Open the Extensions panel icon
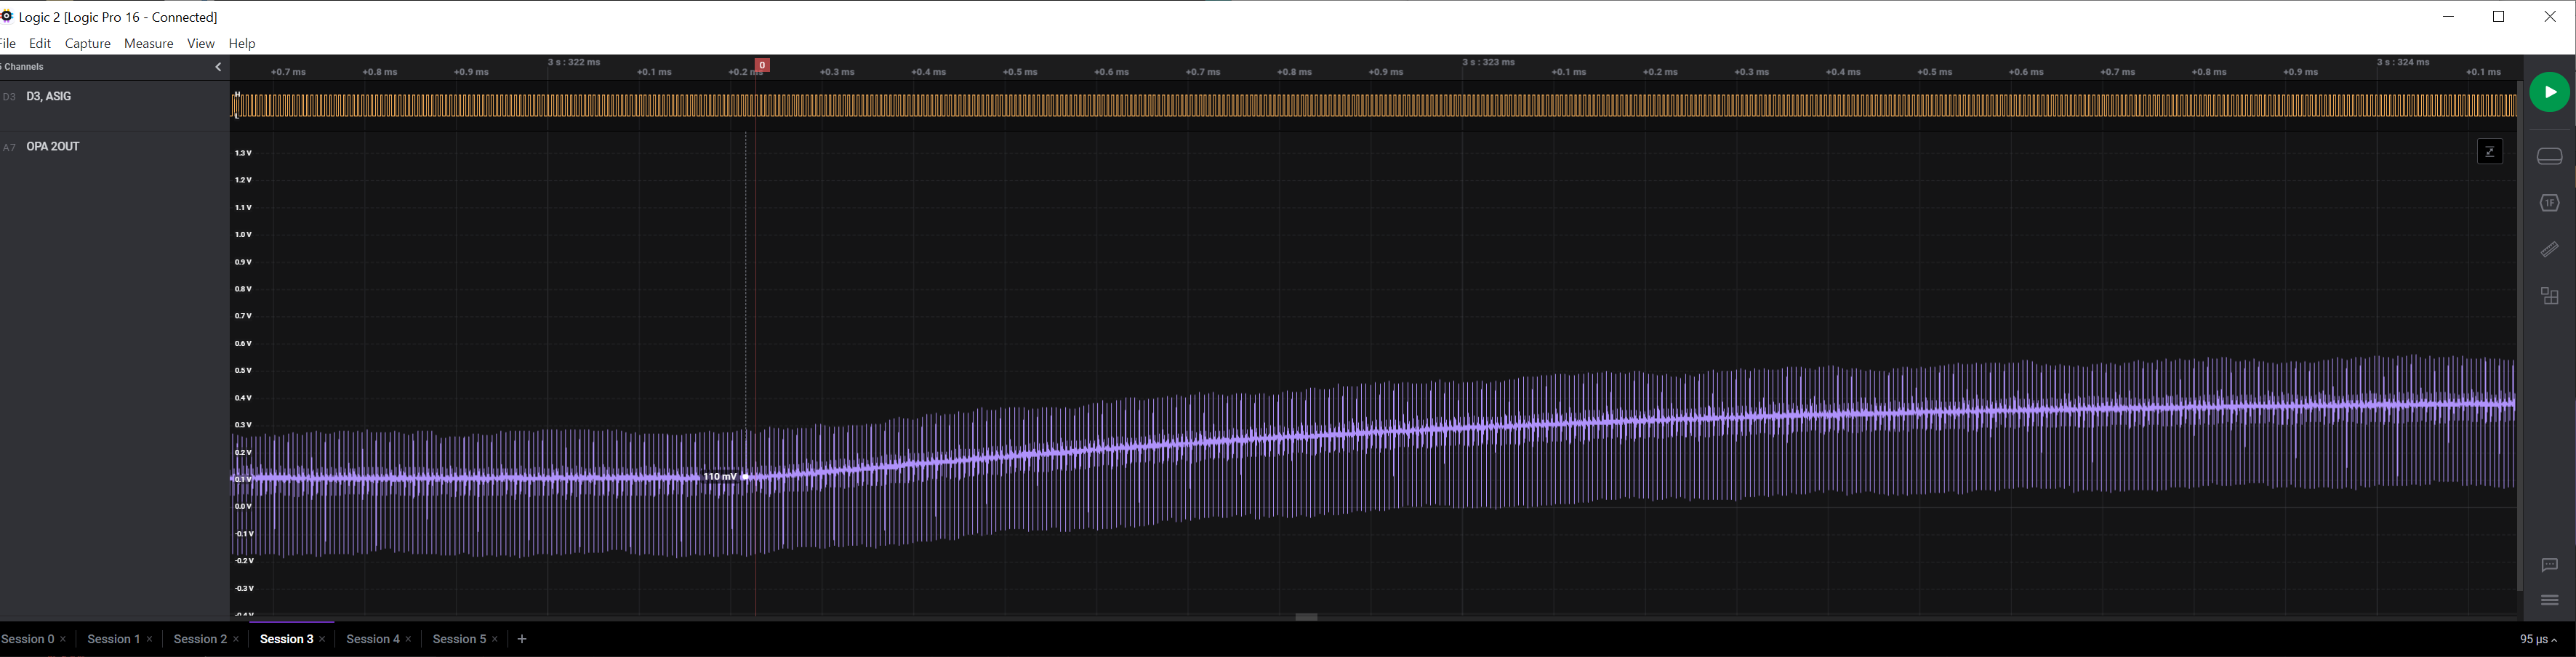This screenshot has width=2576, height=657. [2549, 296]
